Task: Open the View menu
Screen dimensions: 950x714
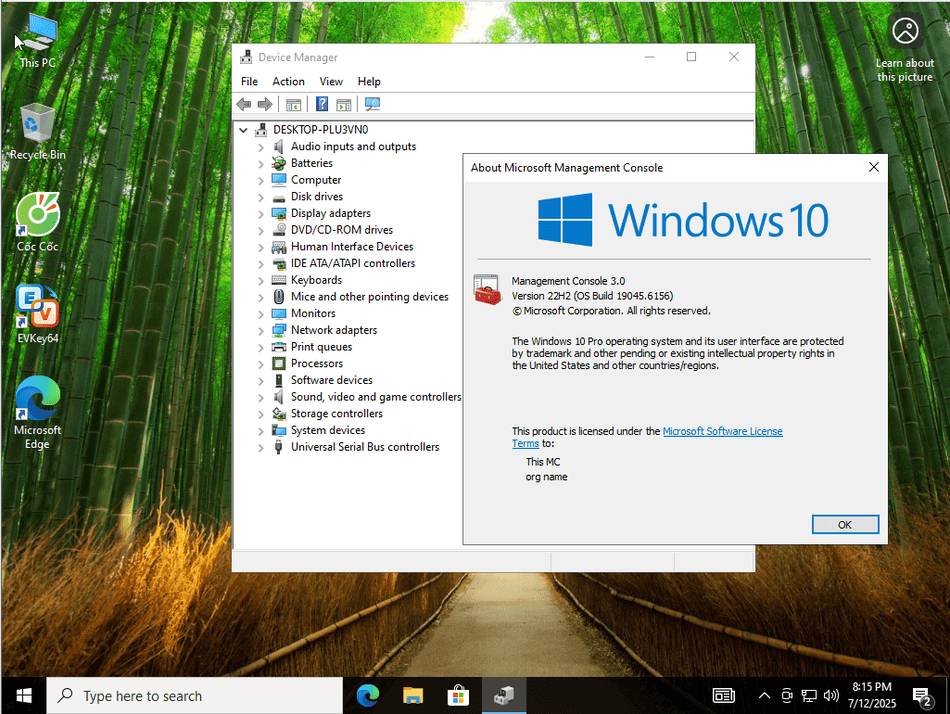Action: (x=331, y=81)
